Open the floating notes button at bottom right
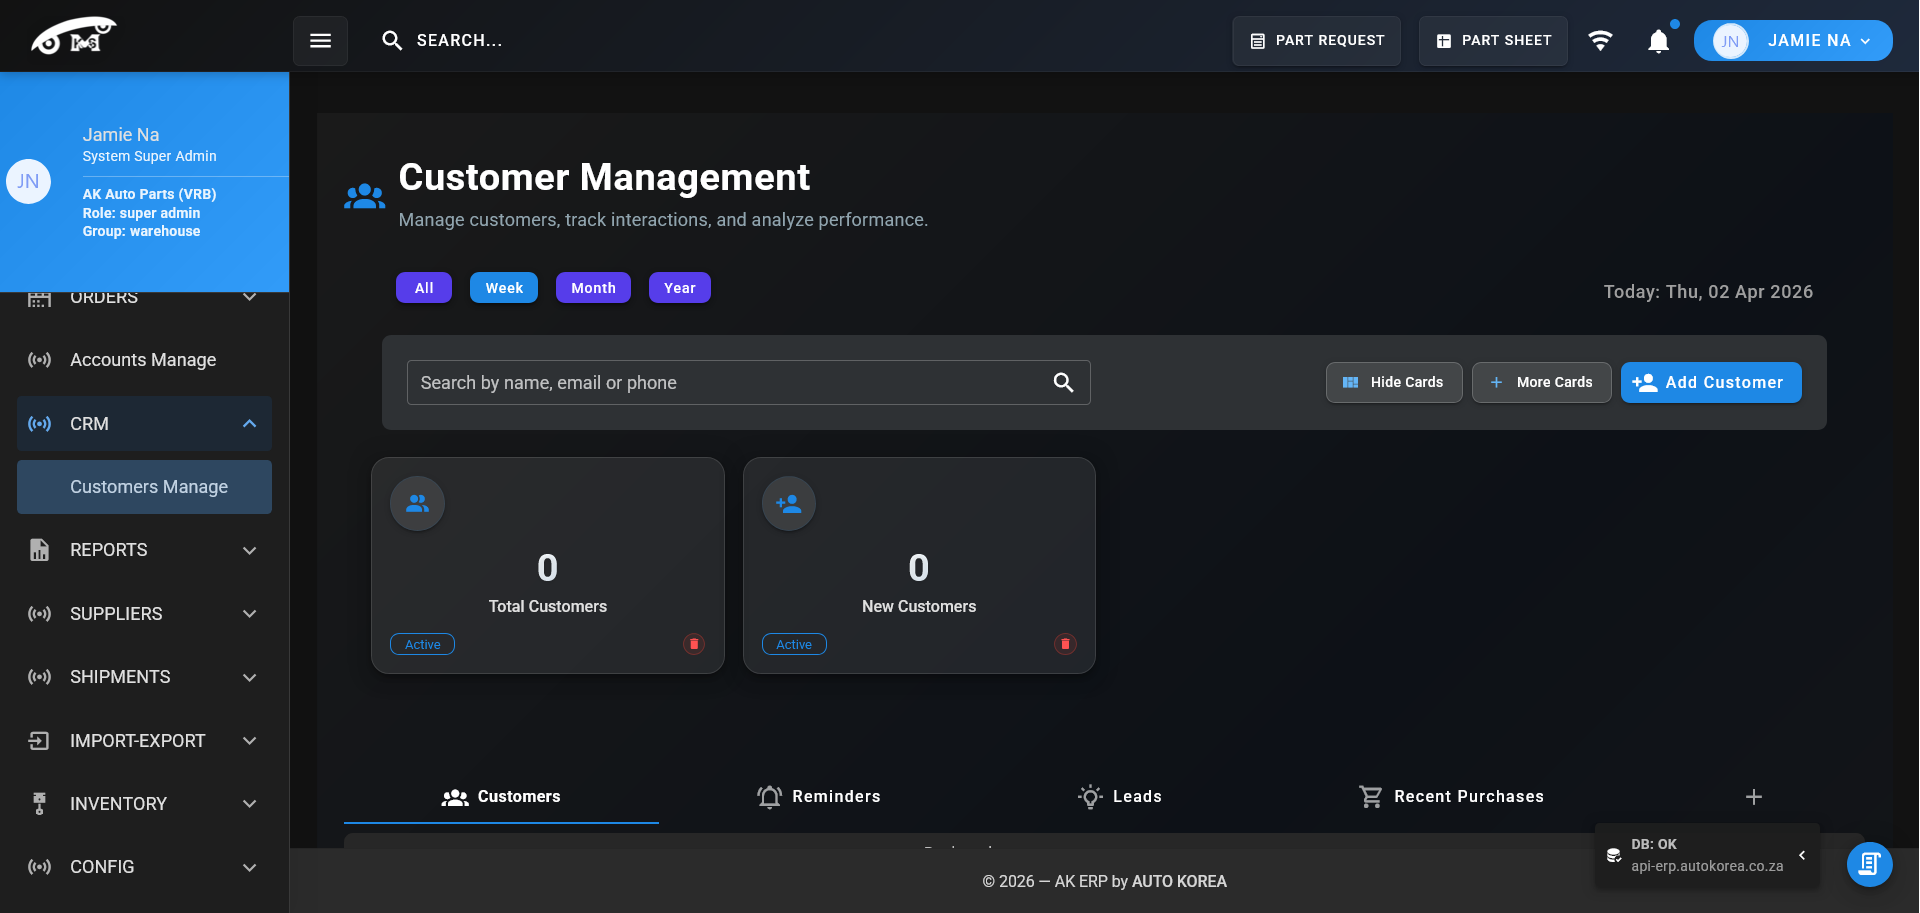The width and height of the screenshot is (1920, 913). tap(1869, 864)
